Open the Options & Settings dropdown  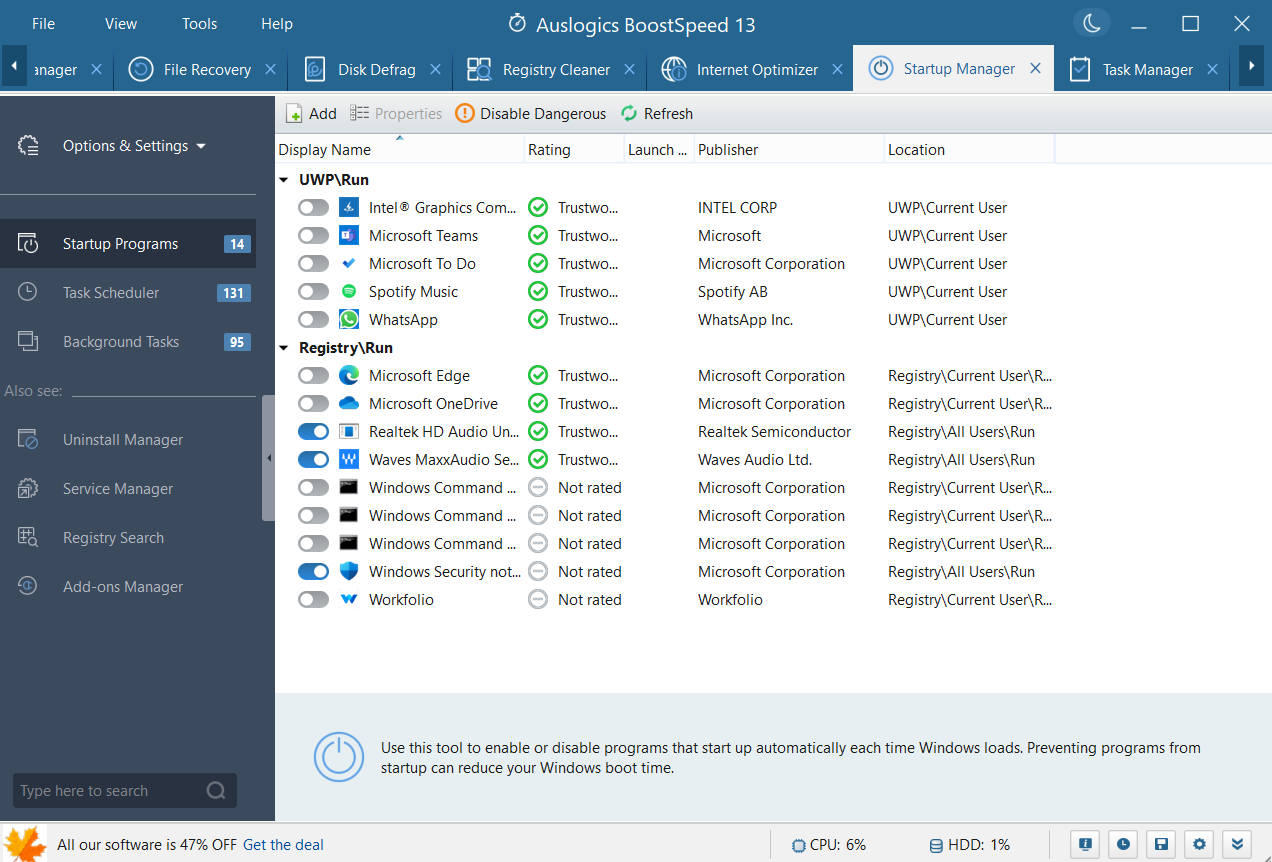[x=134, y=146]
